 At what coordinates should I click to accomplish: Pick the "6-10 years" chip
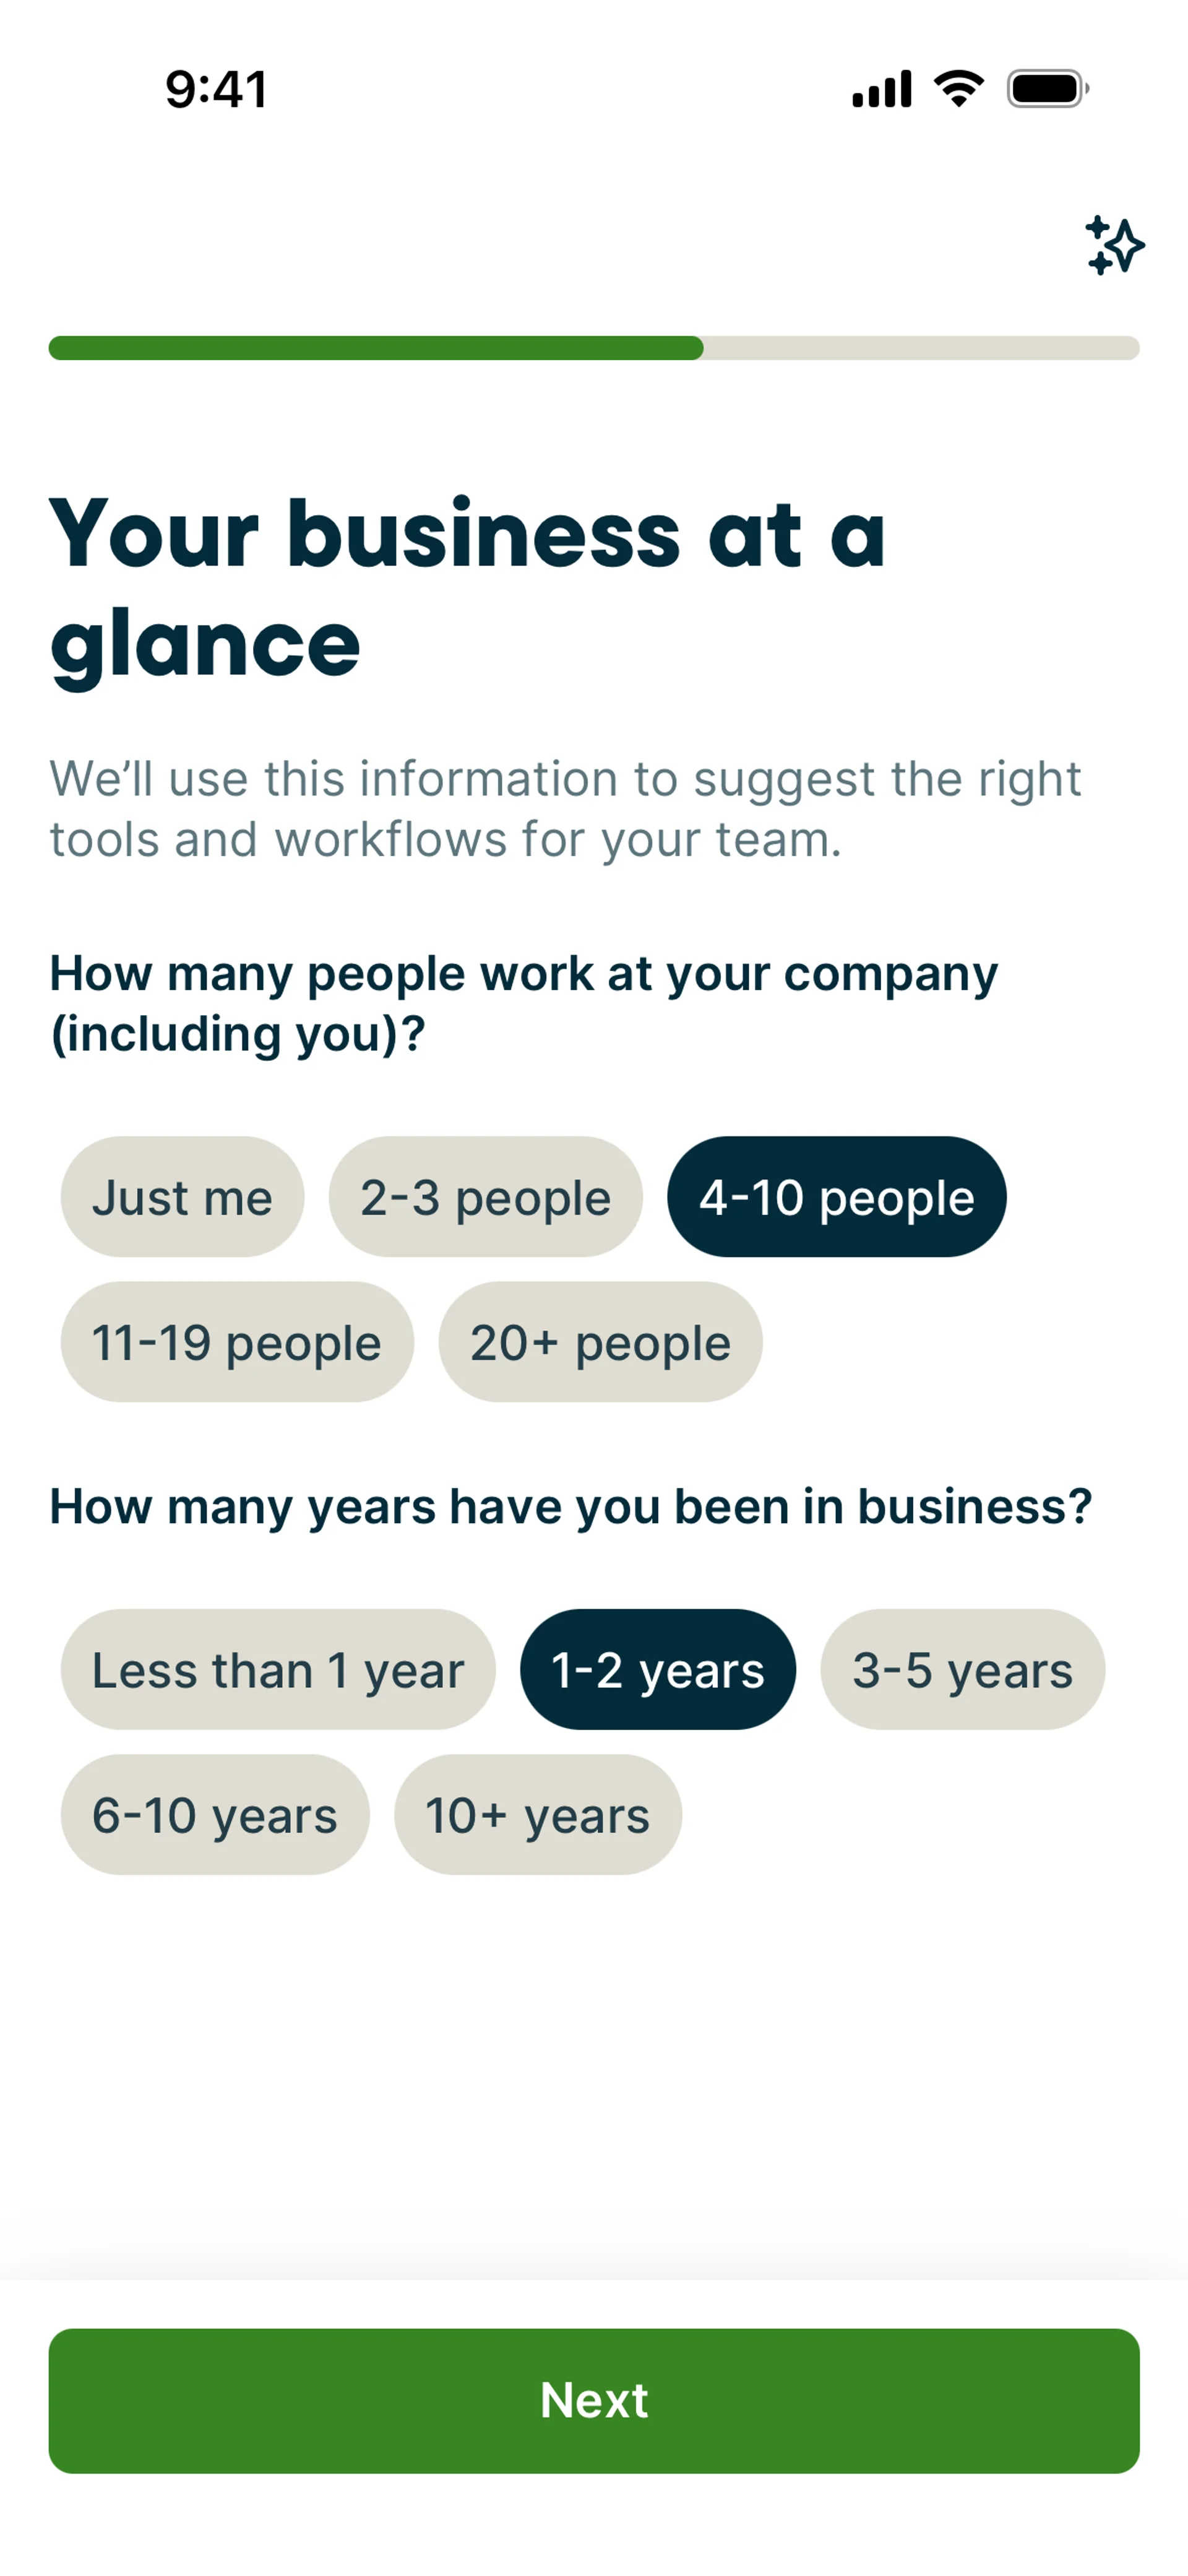pos(215,1814)
